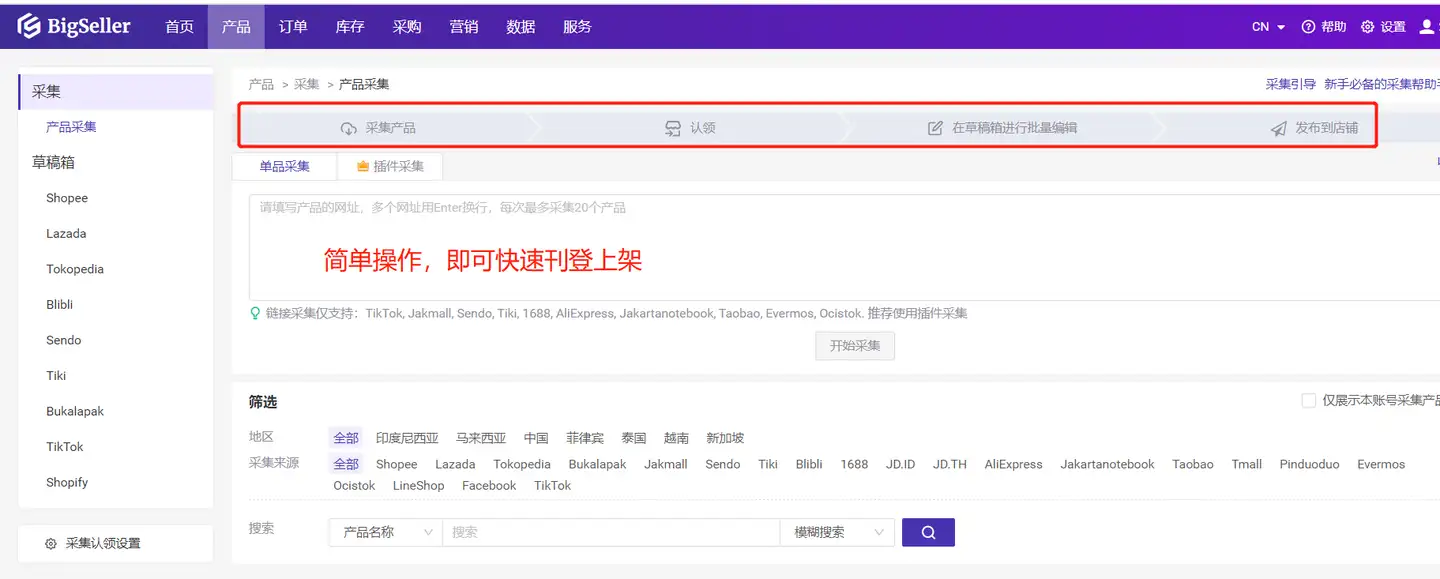Open the CN language dropdown
1440x579 pixels.
1268,27
